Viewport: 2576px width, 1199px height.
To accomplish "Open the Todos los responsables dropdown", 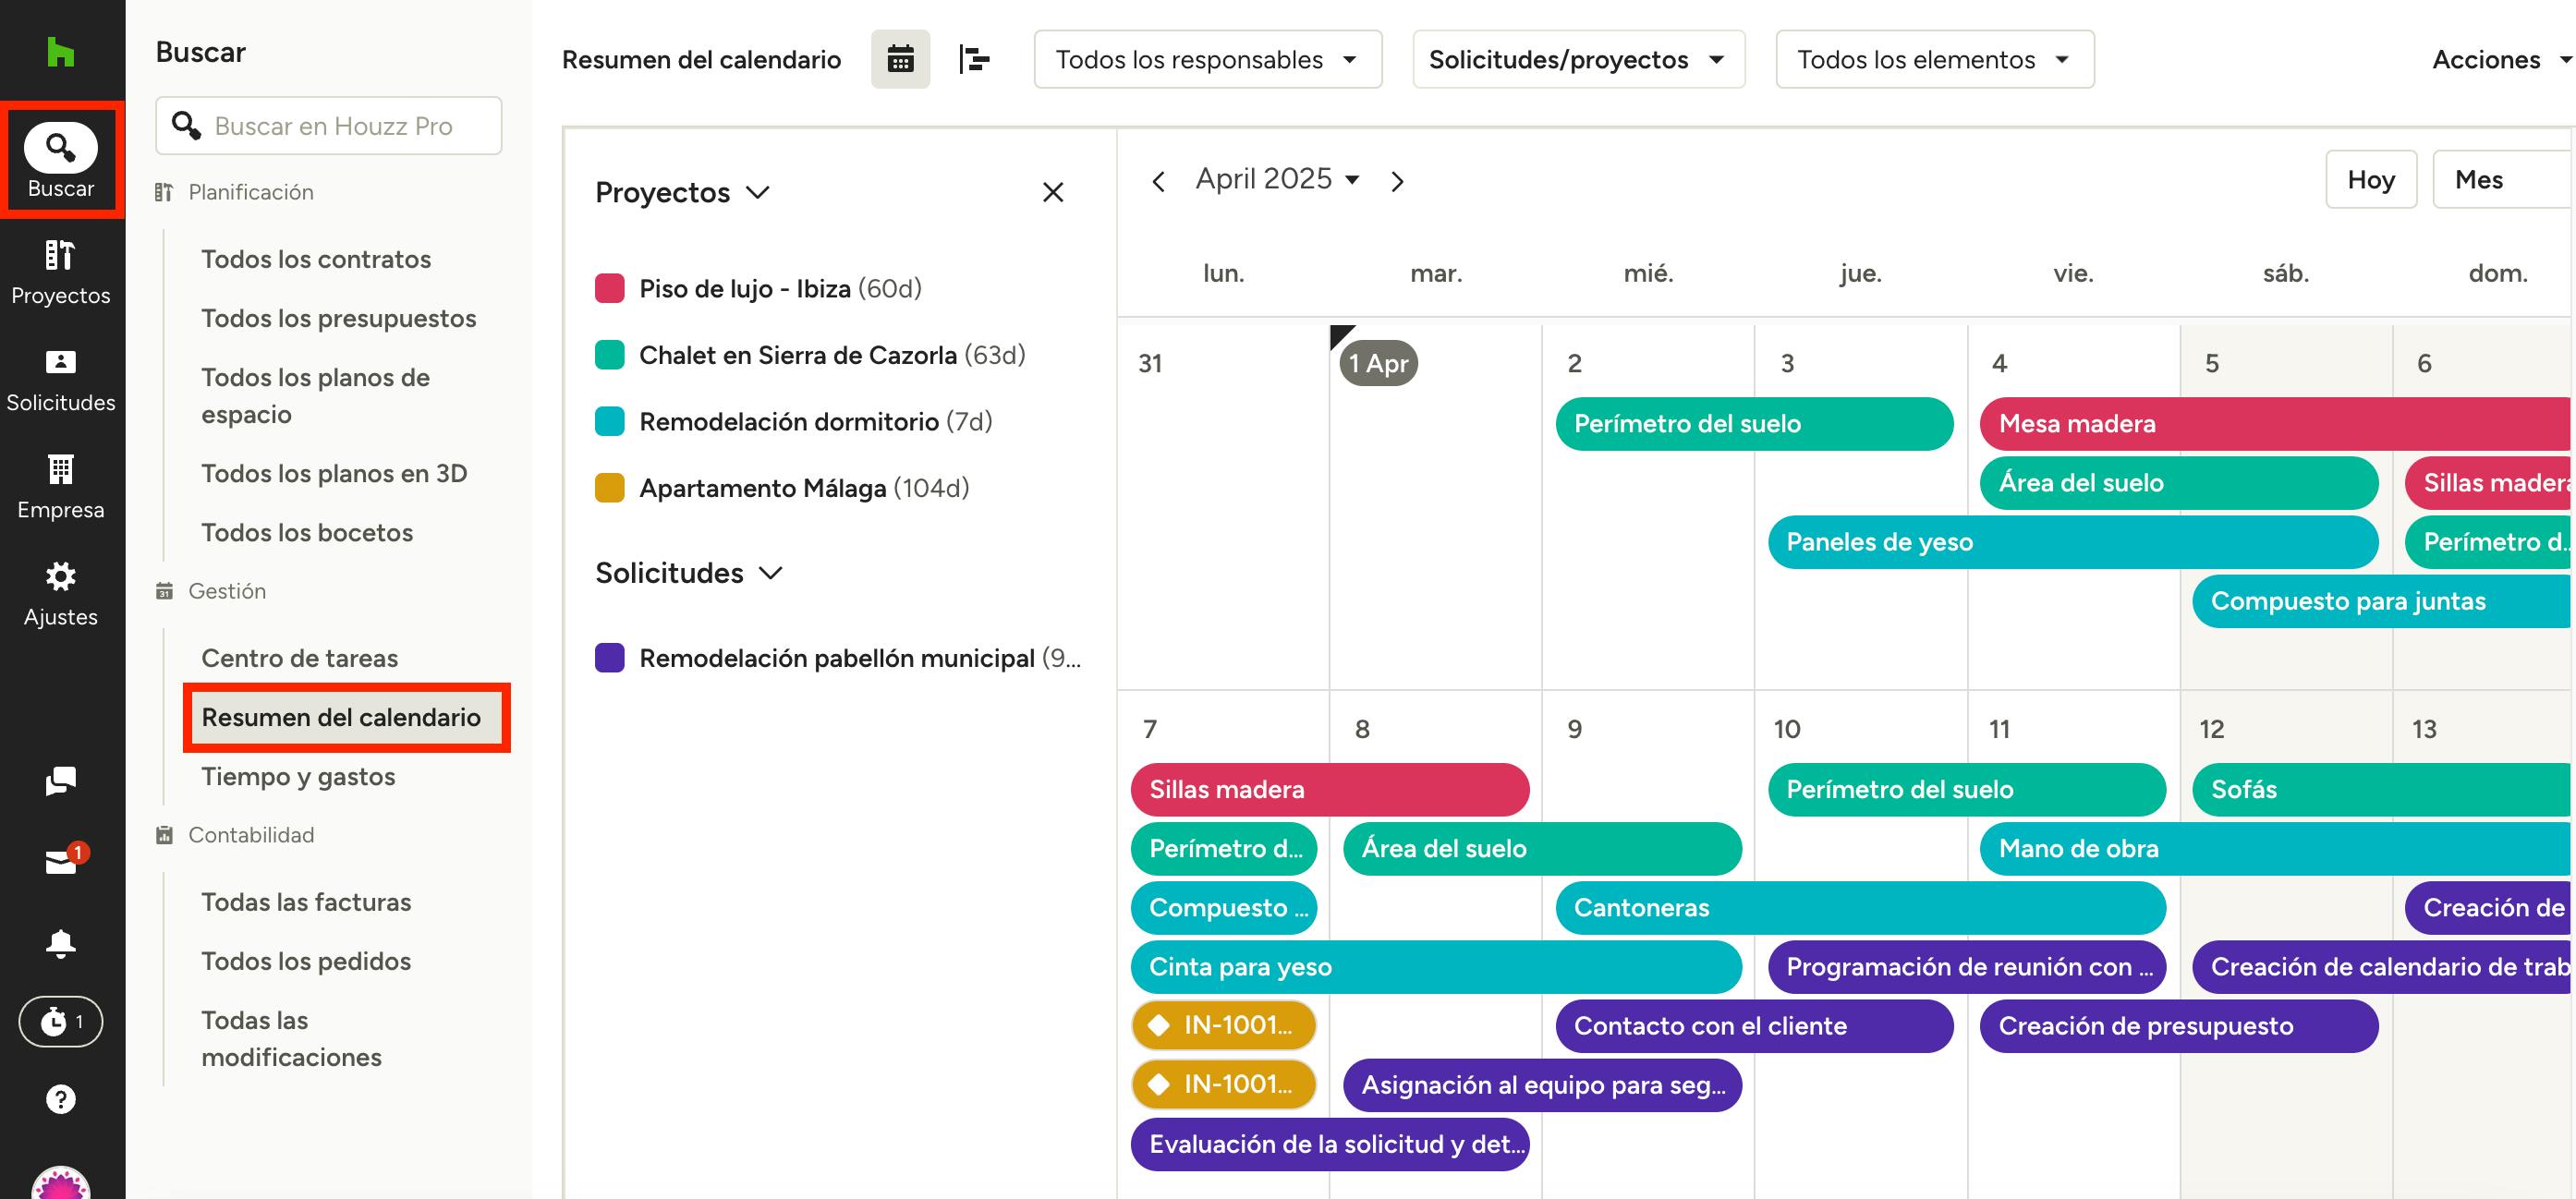I will (x=1207, y=60).
